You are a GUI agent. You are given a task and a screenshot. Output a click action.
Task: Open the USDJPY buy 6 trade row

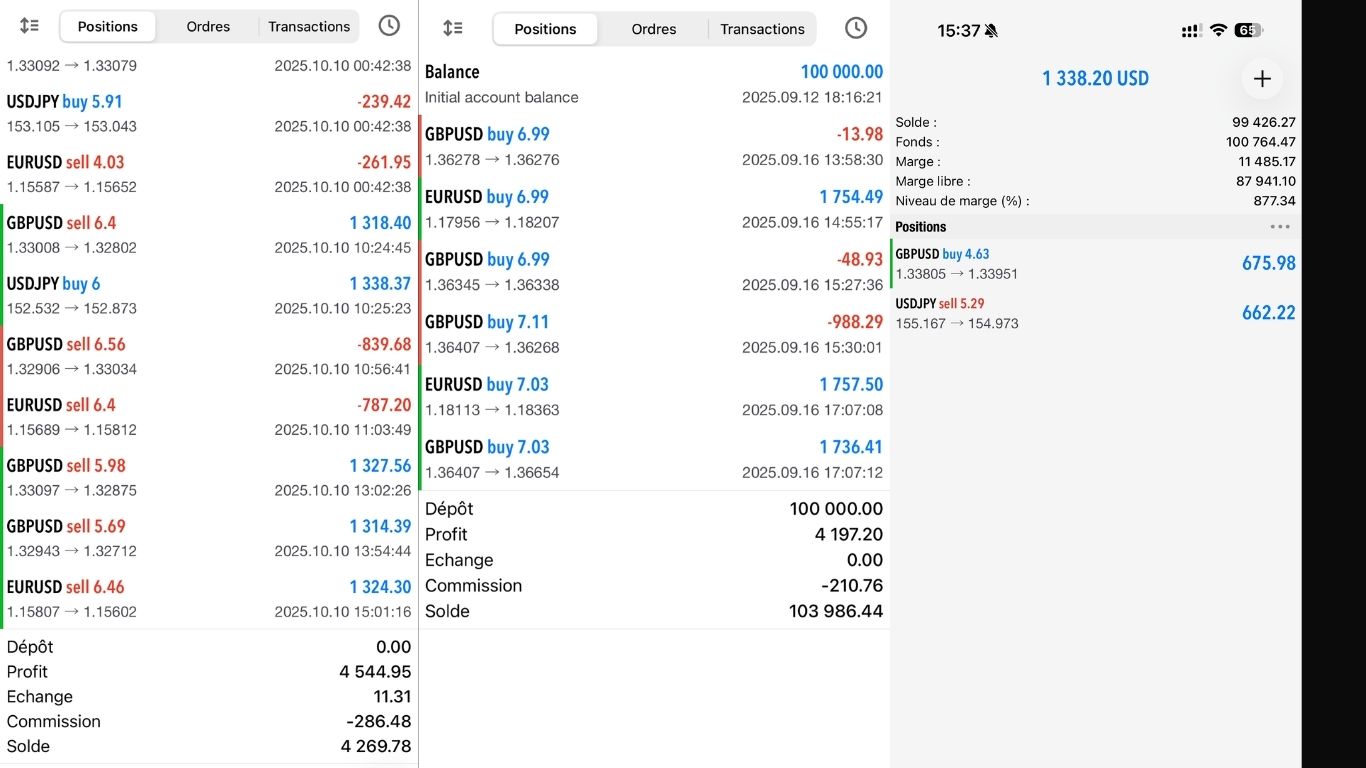pyautogui.click(x=208, y=295)
